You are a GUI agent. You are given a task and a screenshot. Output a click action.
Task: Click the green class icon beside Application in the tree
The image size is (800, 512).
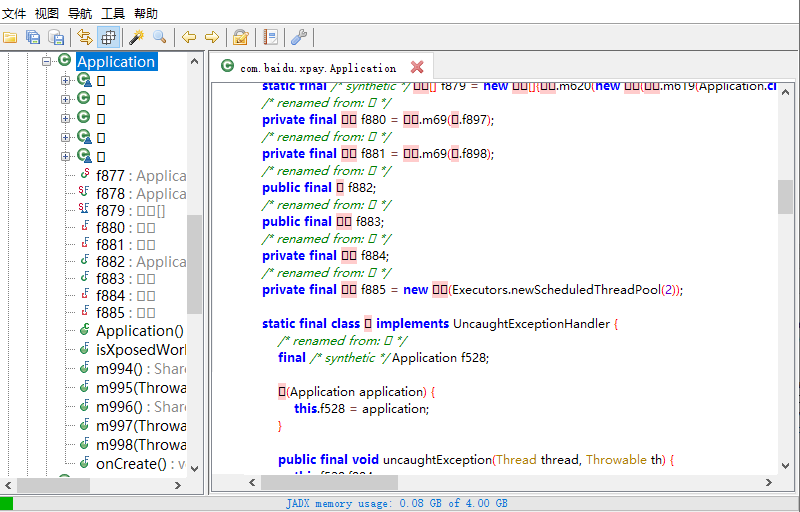click(64, 60)
